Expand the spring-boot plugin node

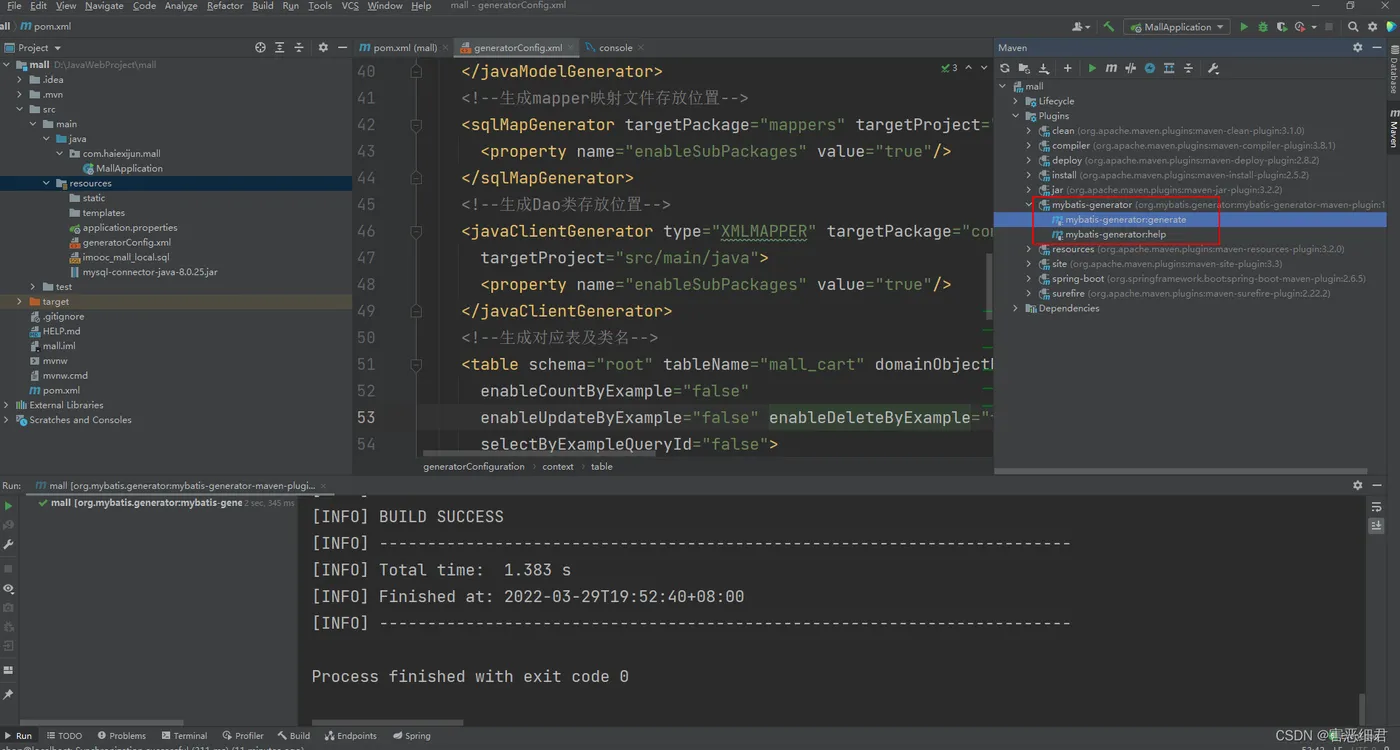point(1029,279)
